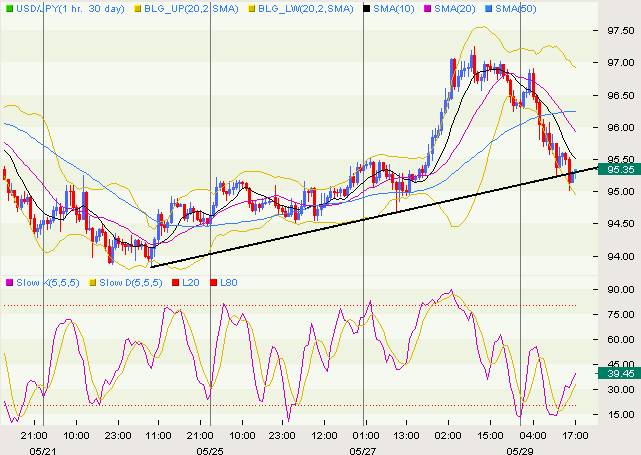This screenshot has height=455, width=641.
Task: Click the green USD/JPY legend swatch
Action: click(9, 9)
